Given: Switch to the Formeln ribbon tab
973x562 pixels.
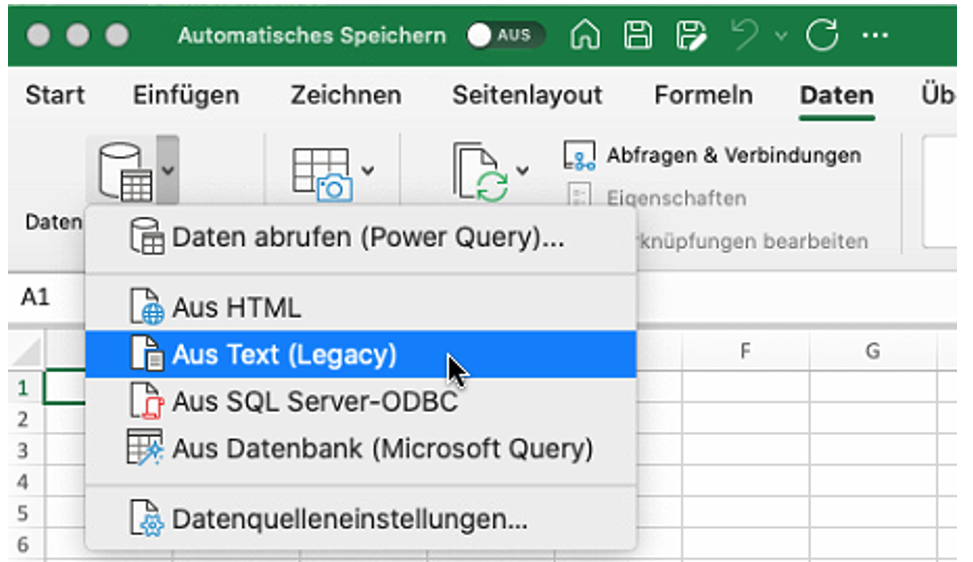Looking at the screenshot, I should [x=703, y=96].
